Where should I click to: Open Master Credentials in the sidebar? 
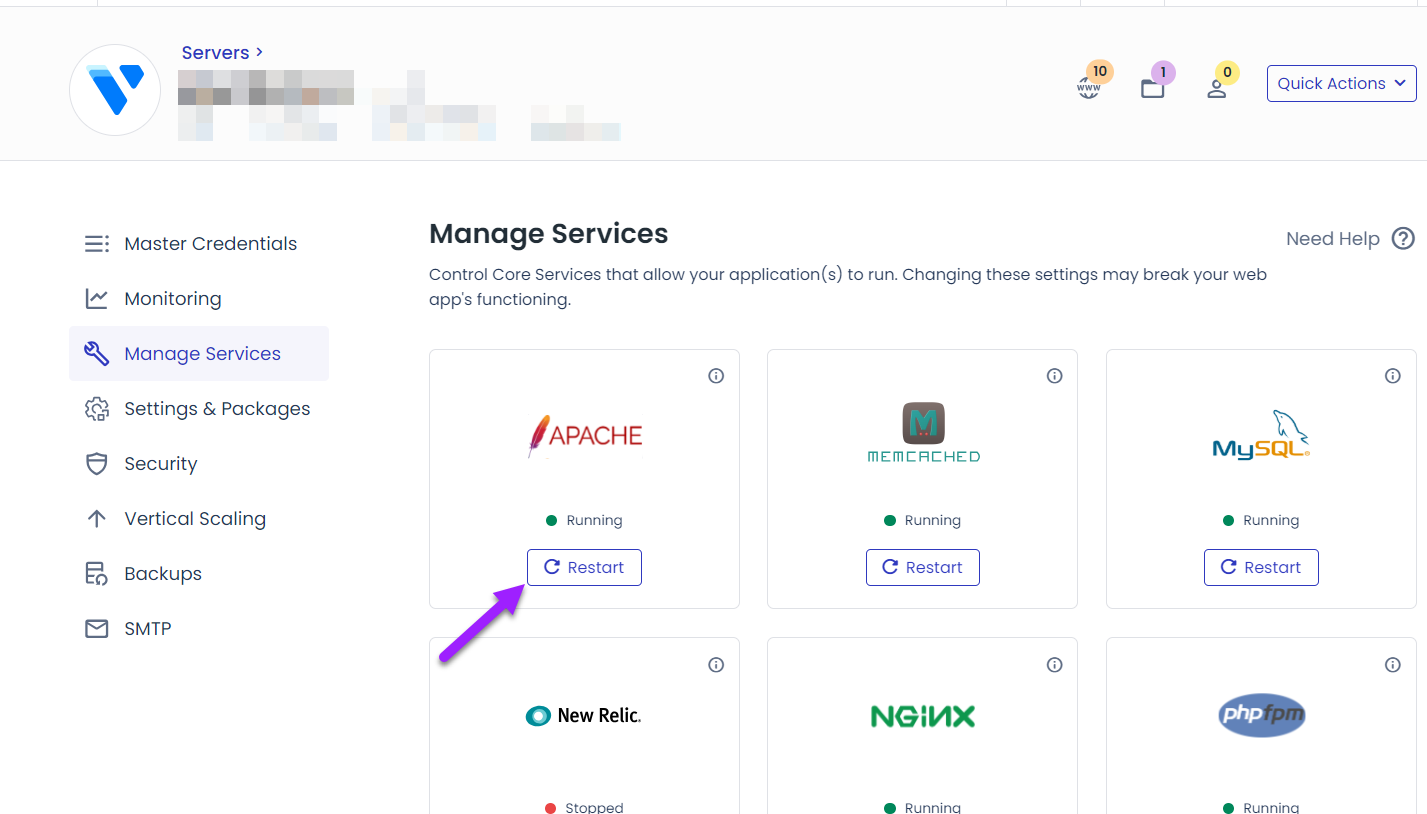pyautogui.click(x=199, y=244)
